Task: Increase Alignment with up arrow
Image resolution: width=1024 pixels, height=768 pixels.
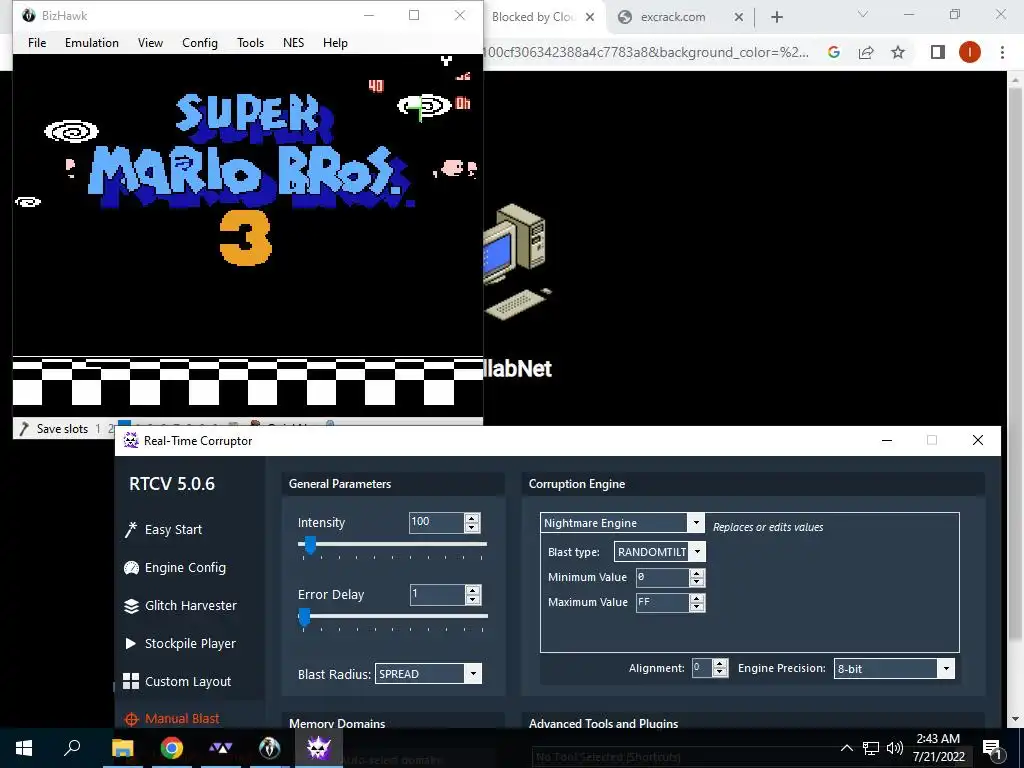Action: pos(720,664)
